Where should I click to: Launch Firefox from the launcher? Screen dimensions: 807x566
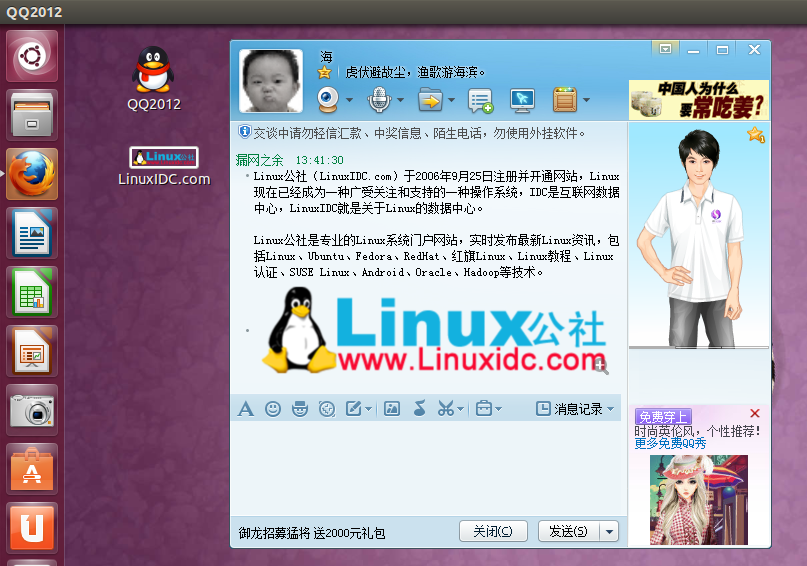32,174
